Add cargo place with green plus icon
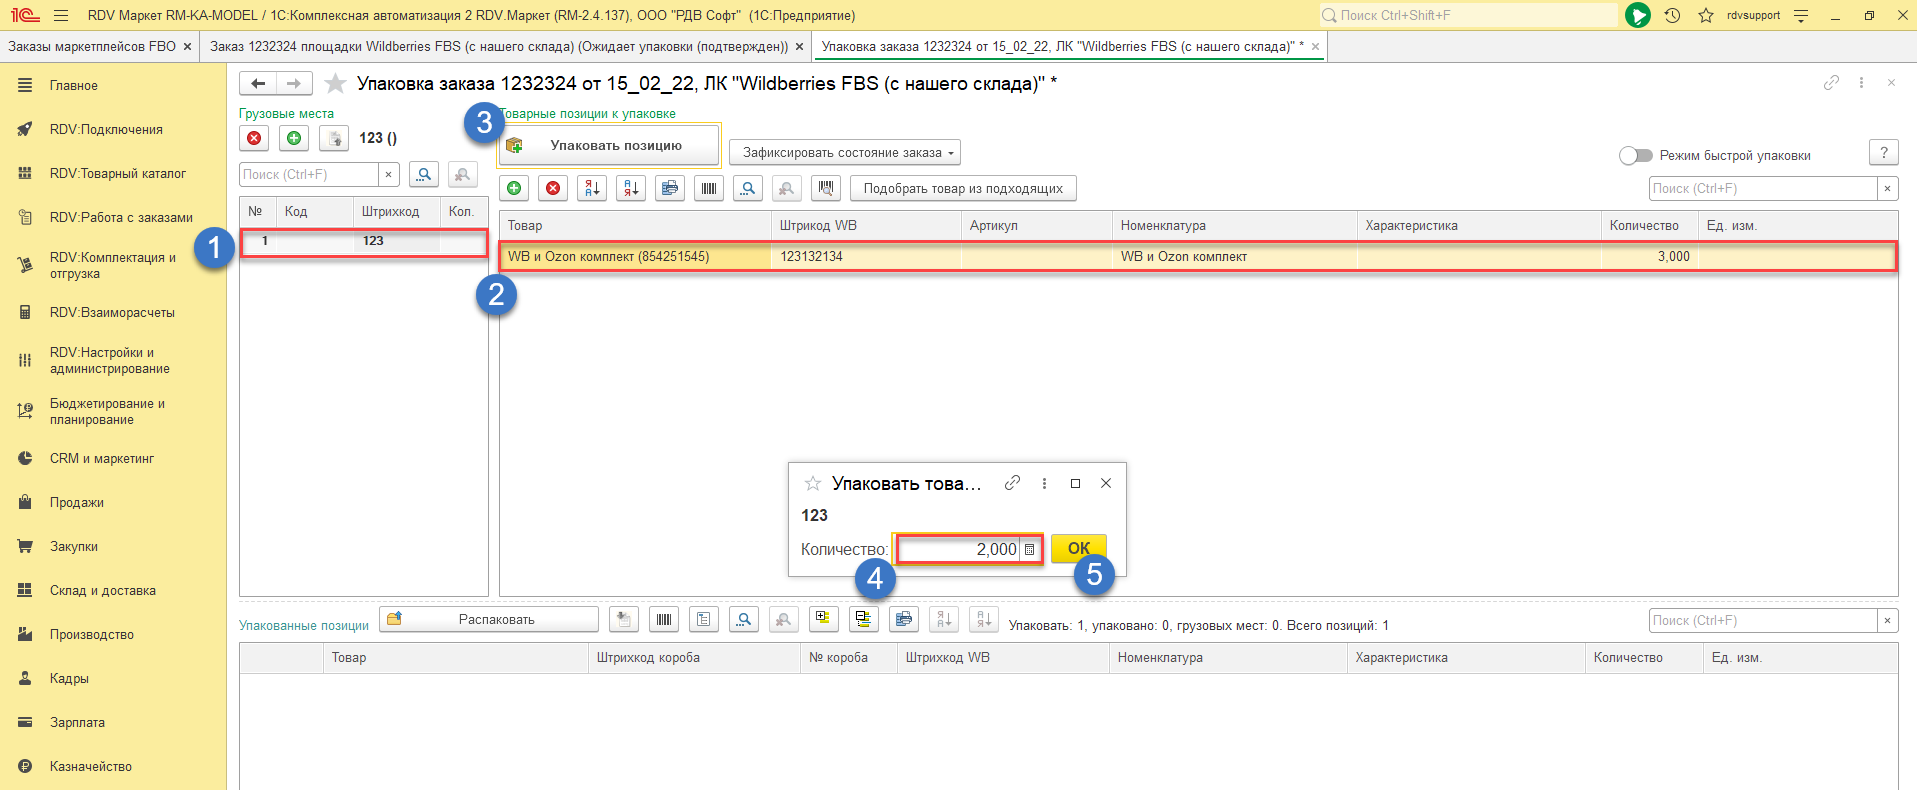Viewport: 1917px width, 790px height. [294, 138]
